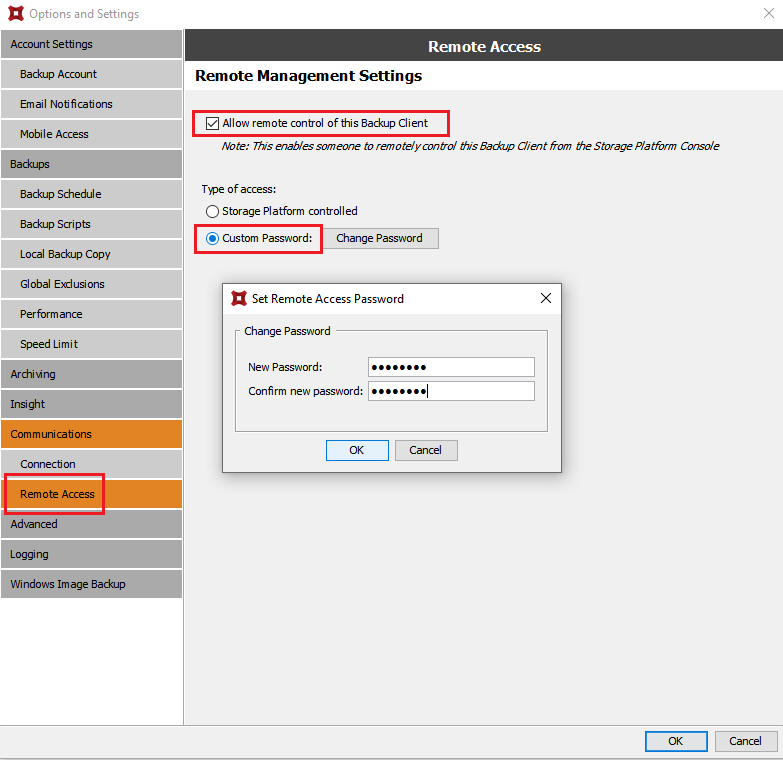
Task: Select the Backups section
Action: pyautogui.click(x=91, y=164)
